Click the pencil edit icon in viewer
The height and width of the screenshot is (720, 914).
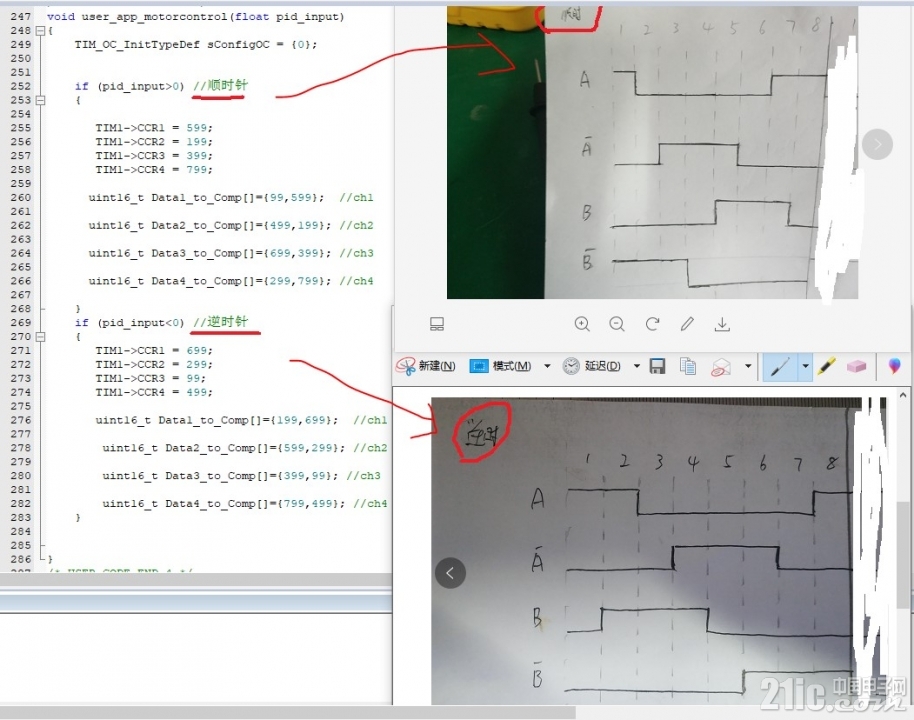point(687,324)
